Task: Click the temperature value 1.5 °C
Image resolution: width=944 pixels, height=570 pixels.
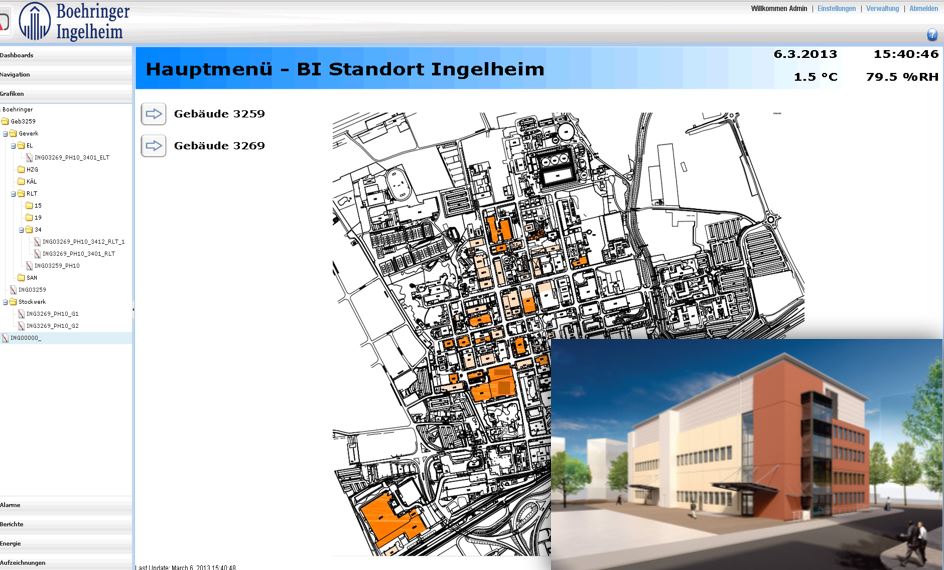Action: point(815,77)
